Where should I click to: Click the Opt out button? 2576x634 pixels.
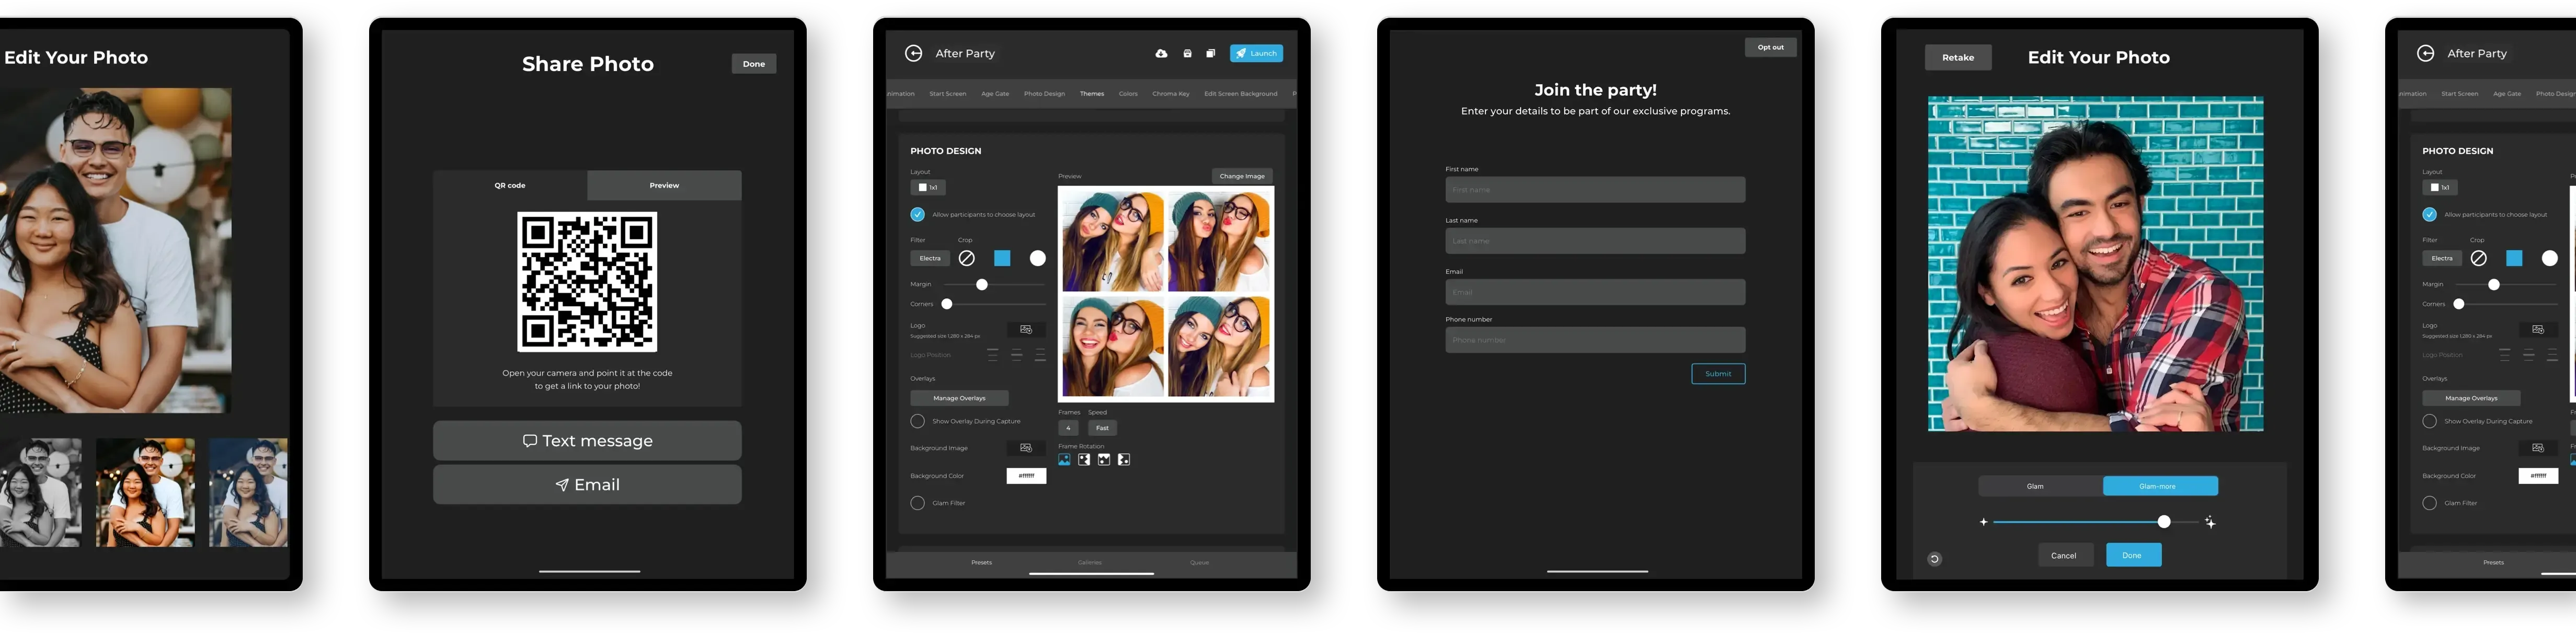click(x=1770, y=47)
